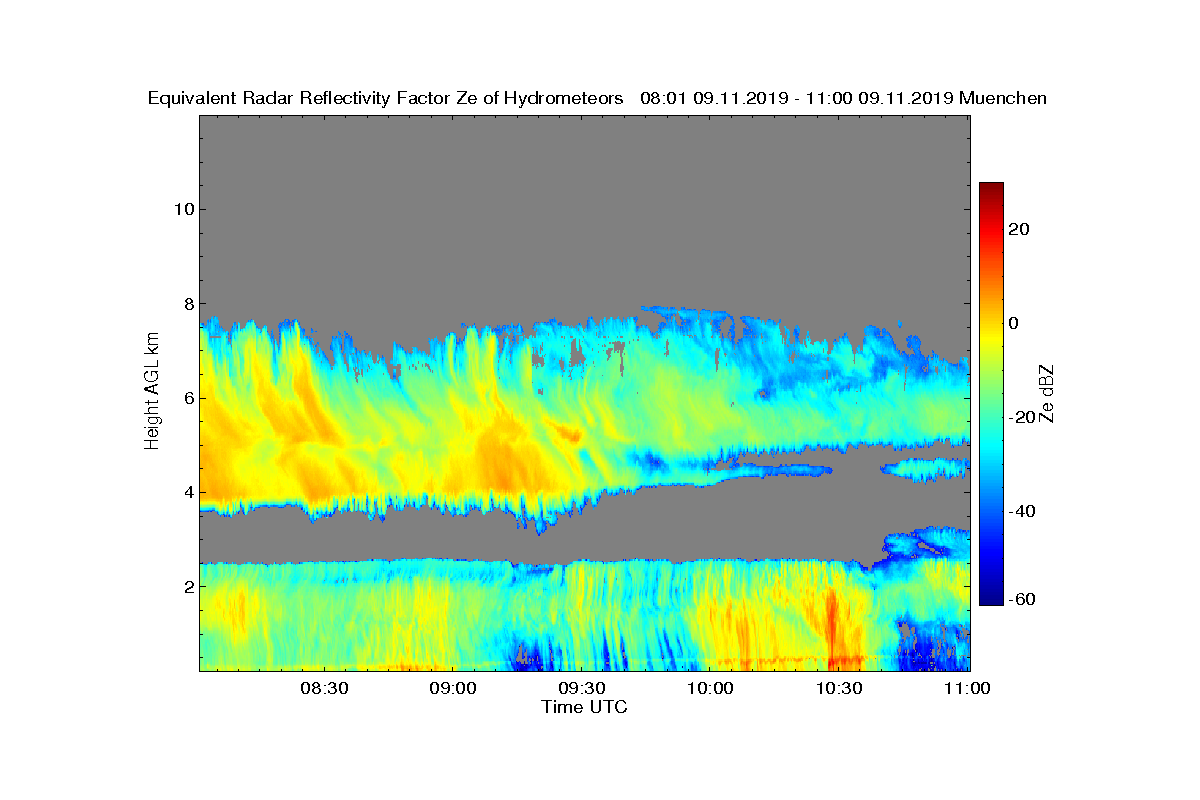Click the reflectivity color scale bar
Screen dimensions: 1200x800
click(x=991, y=394)
